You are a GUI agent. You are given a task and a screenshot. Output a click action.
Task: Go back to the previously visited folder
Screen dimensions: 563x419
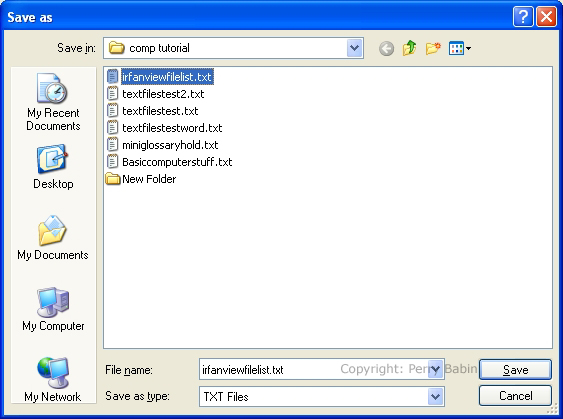coord(386,48)
